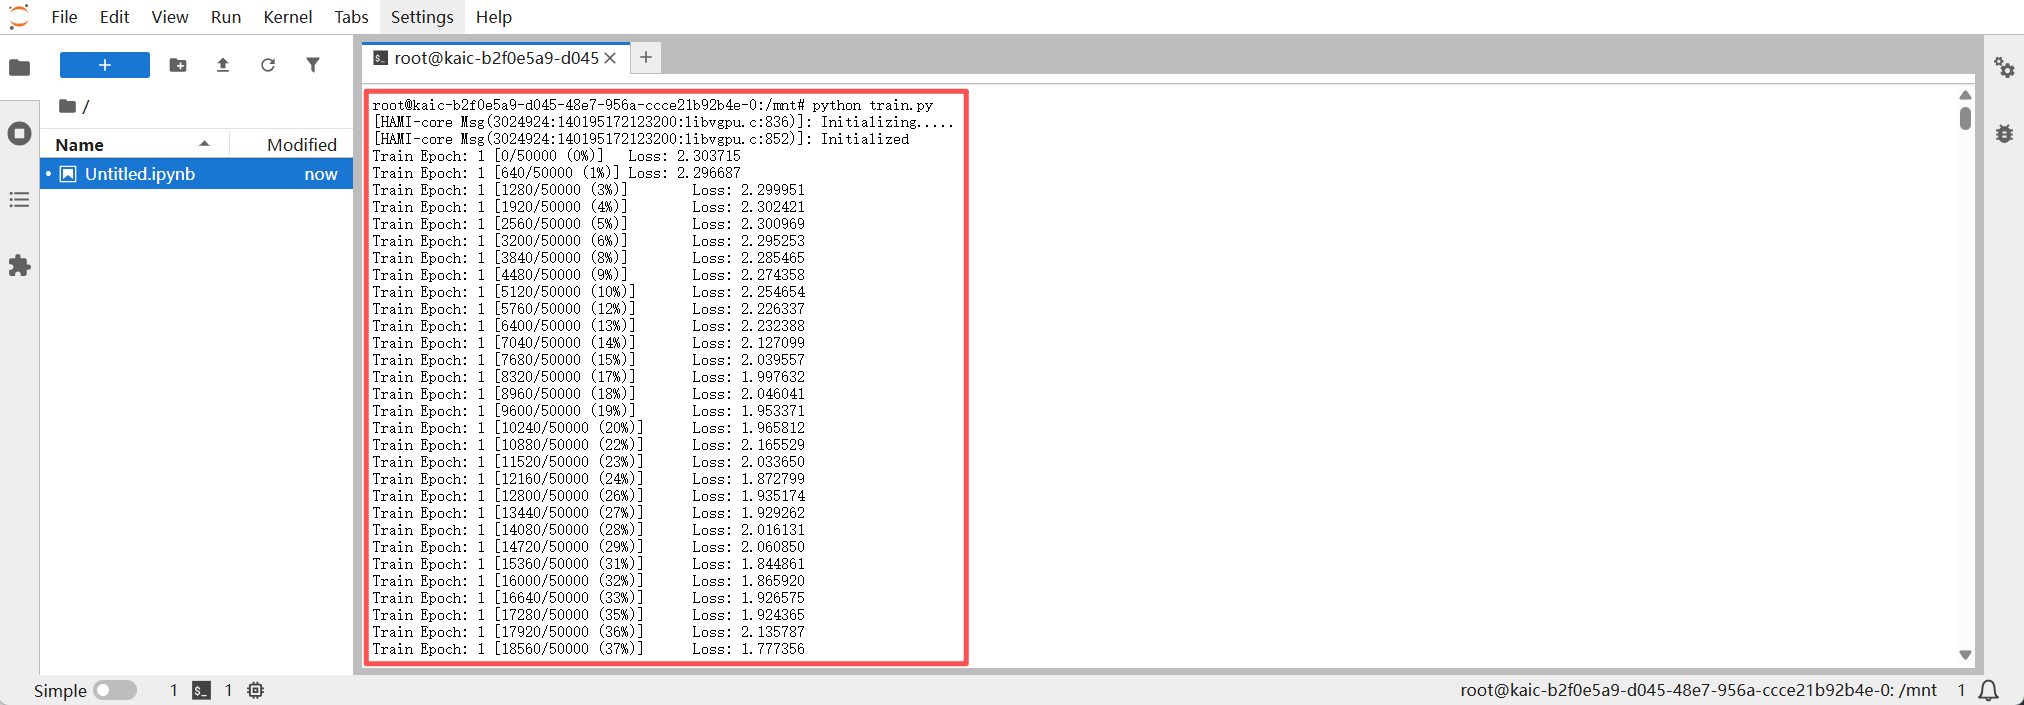
Task: Sort files by Name column
Action: tap(134, 145)
